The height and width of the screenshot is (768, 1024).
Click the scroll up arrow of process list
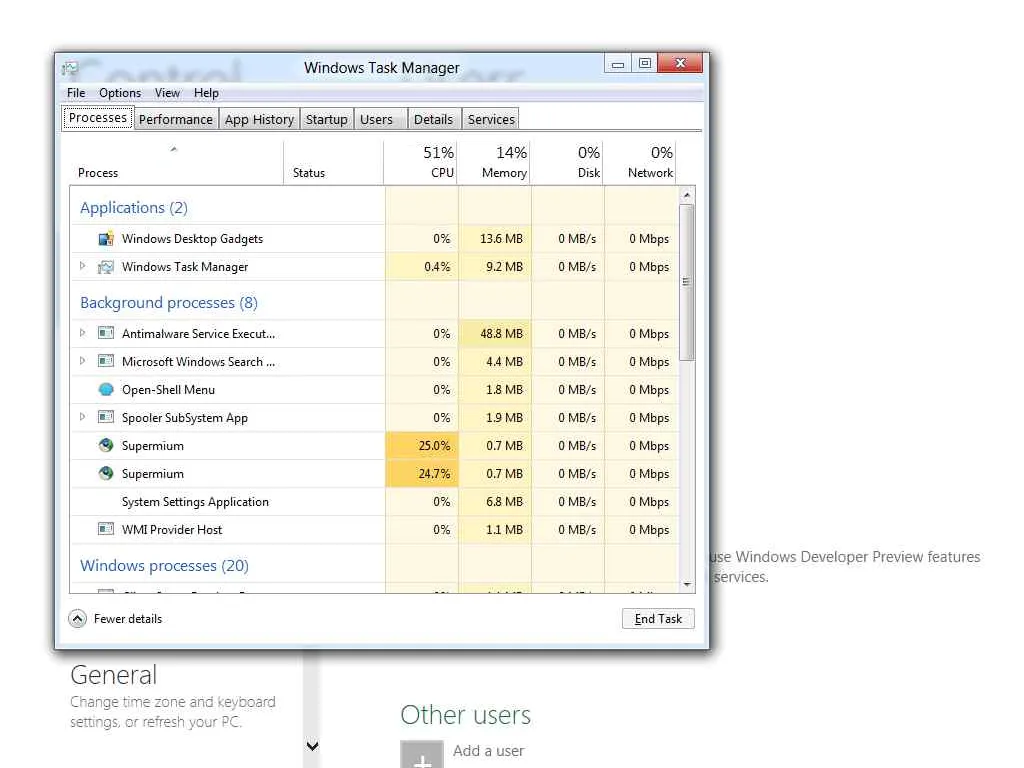point(686,195)
